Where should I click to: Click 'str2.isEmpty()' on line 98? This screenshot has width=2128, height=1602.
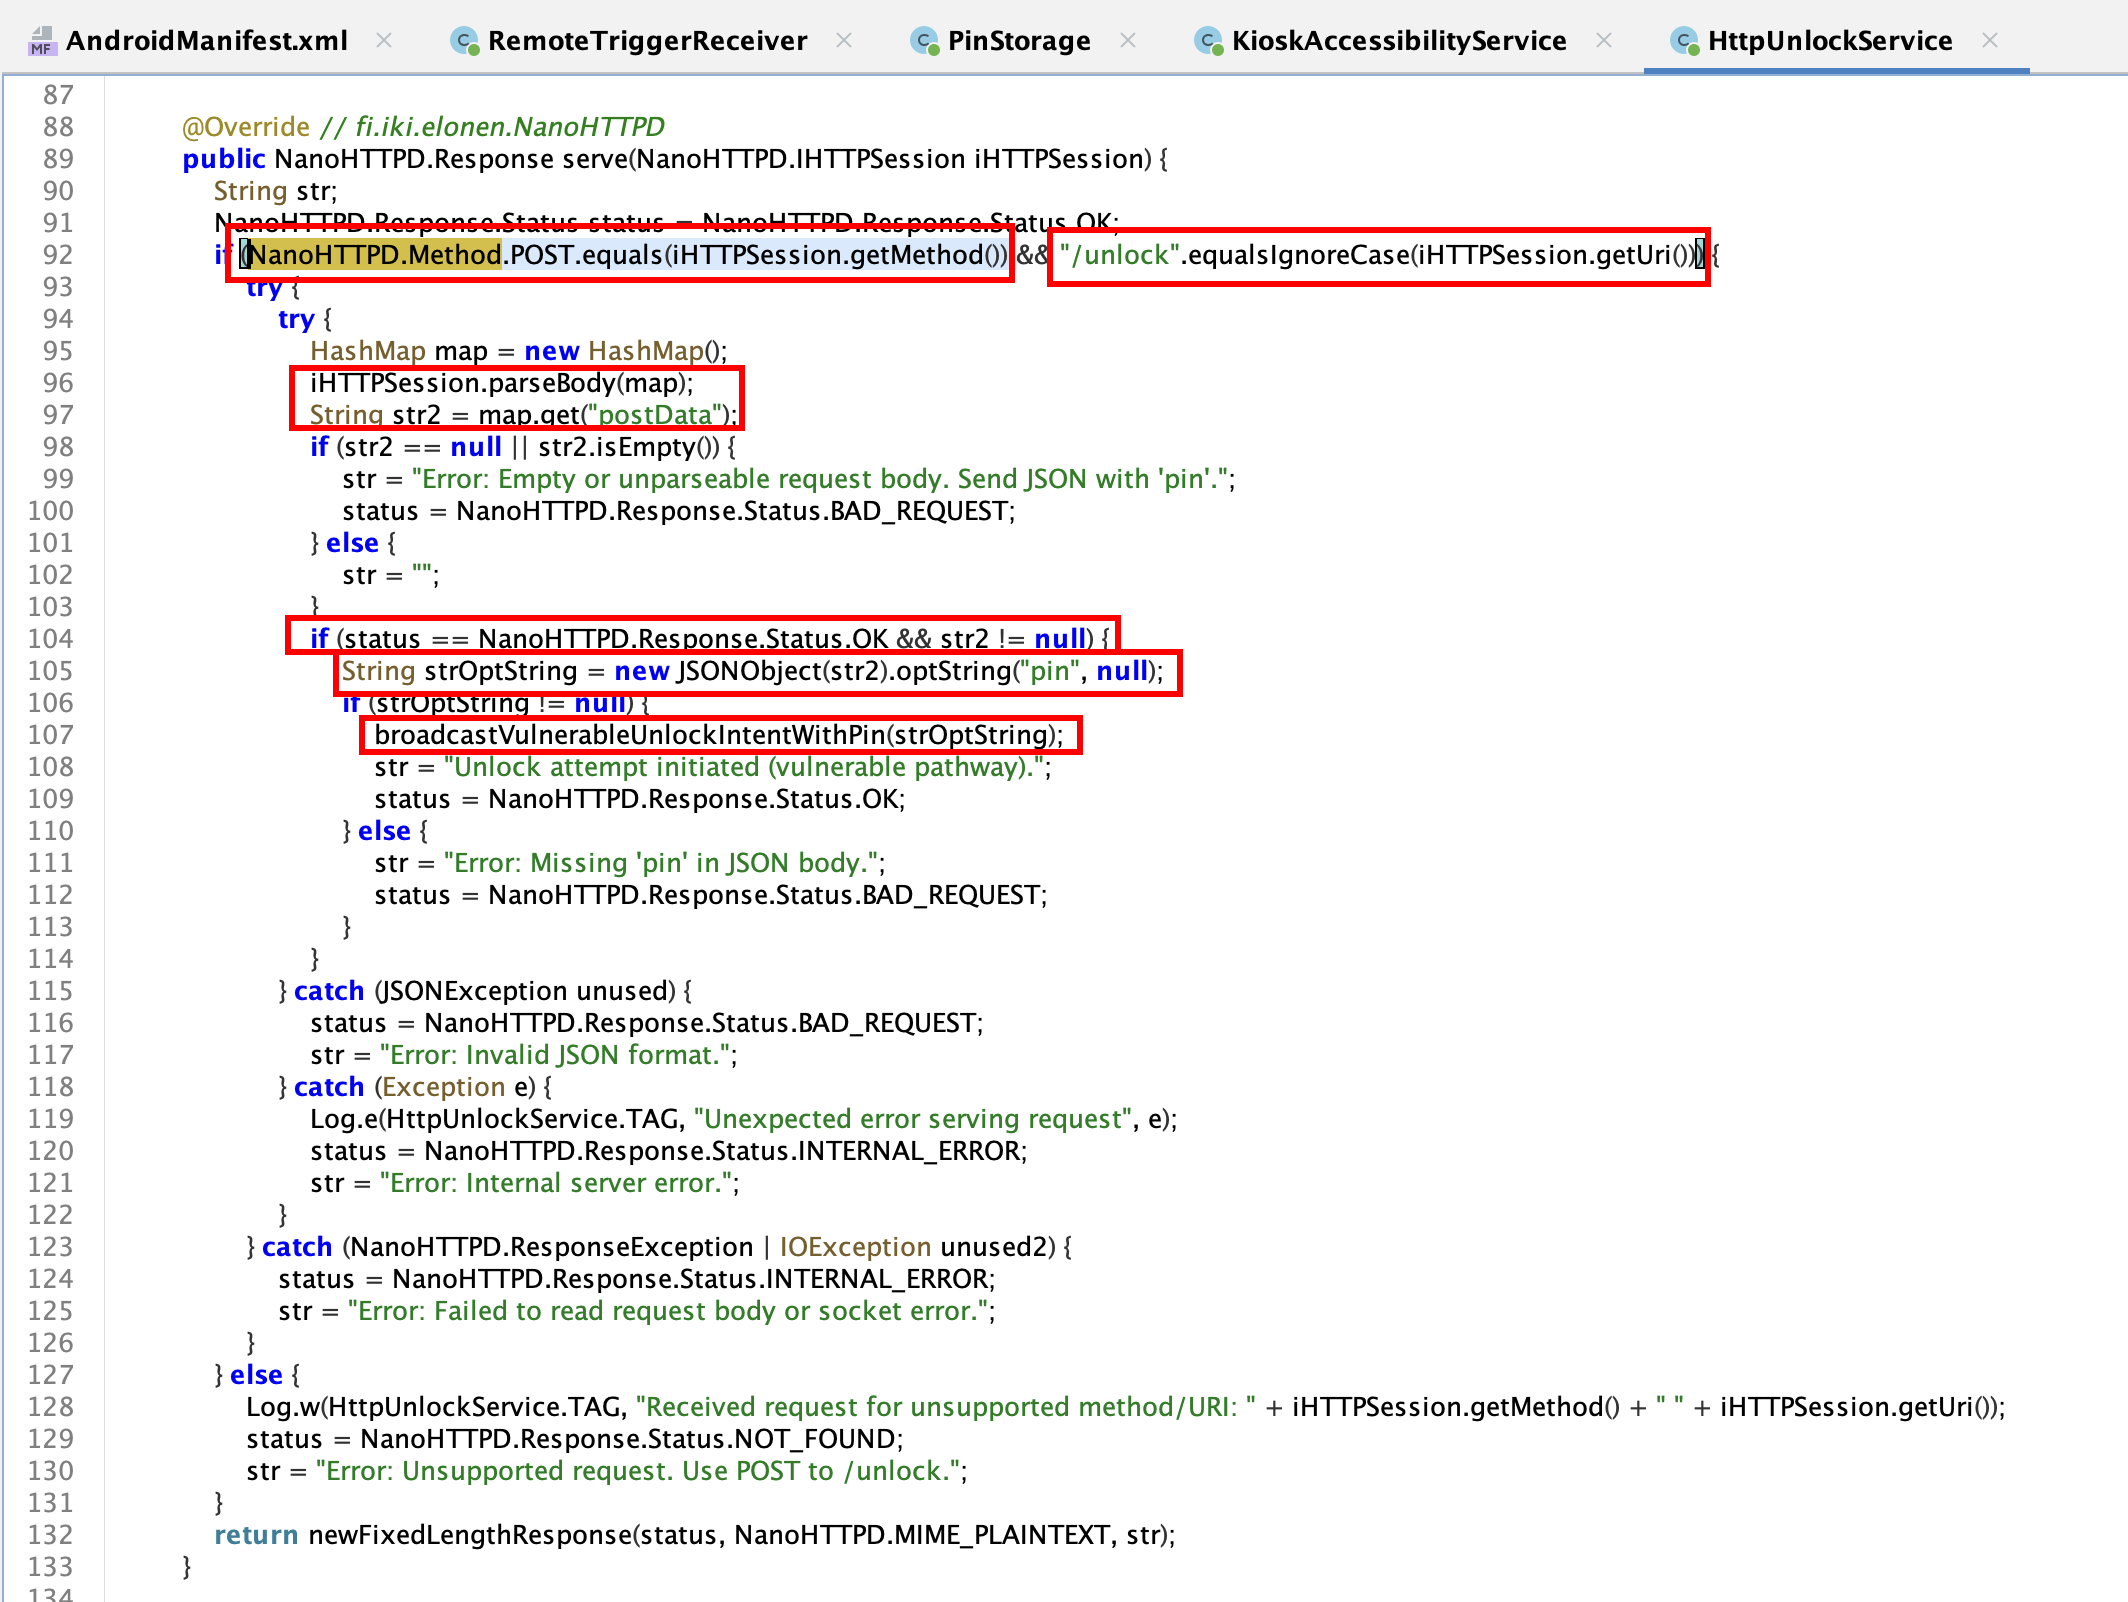click(x=629, y=447)
